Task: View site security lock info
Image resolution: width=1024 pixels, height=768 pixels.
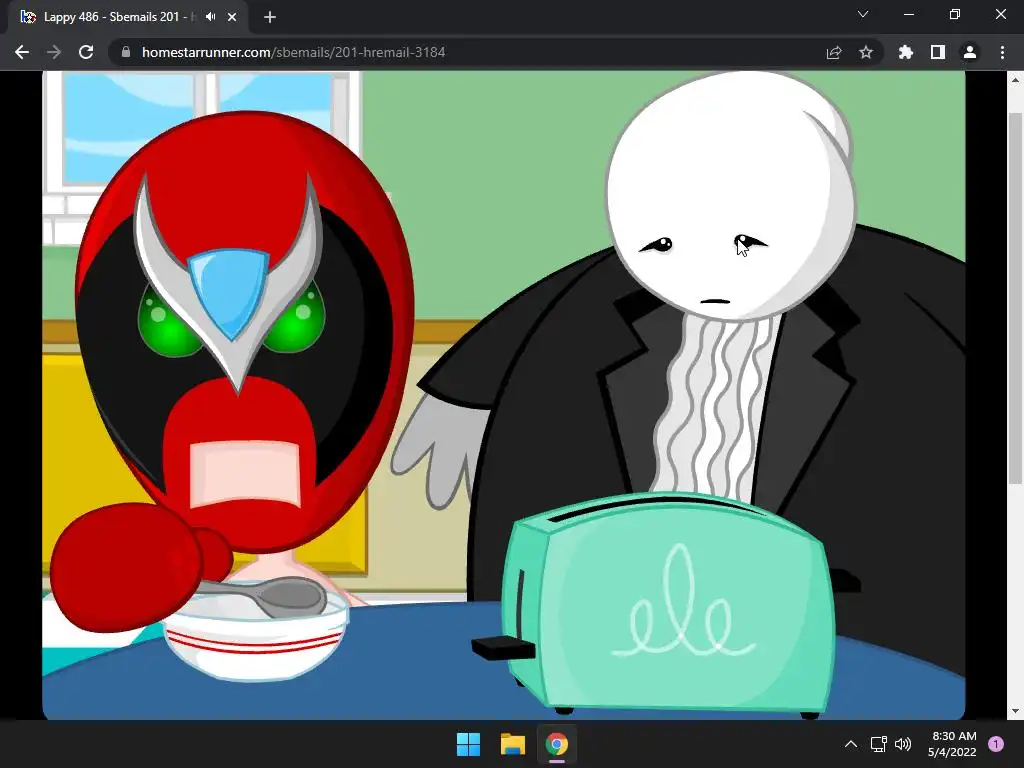Action: click(126, 52)
